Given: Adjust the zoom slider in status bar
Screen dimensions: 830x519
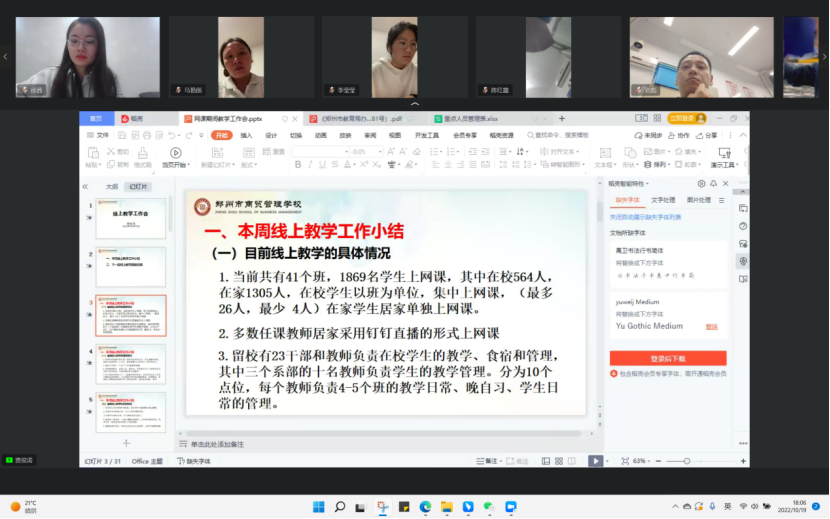Looking at the screenshot, I should pyautogui.click(x=686, y=461).
